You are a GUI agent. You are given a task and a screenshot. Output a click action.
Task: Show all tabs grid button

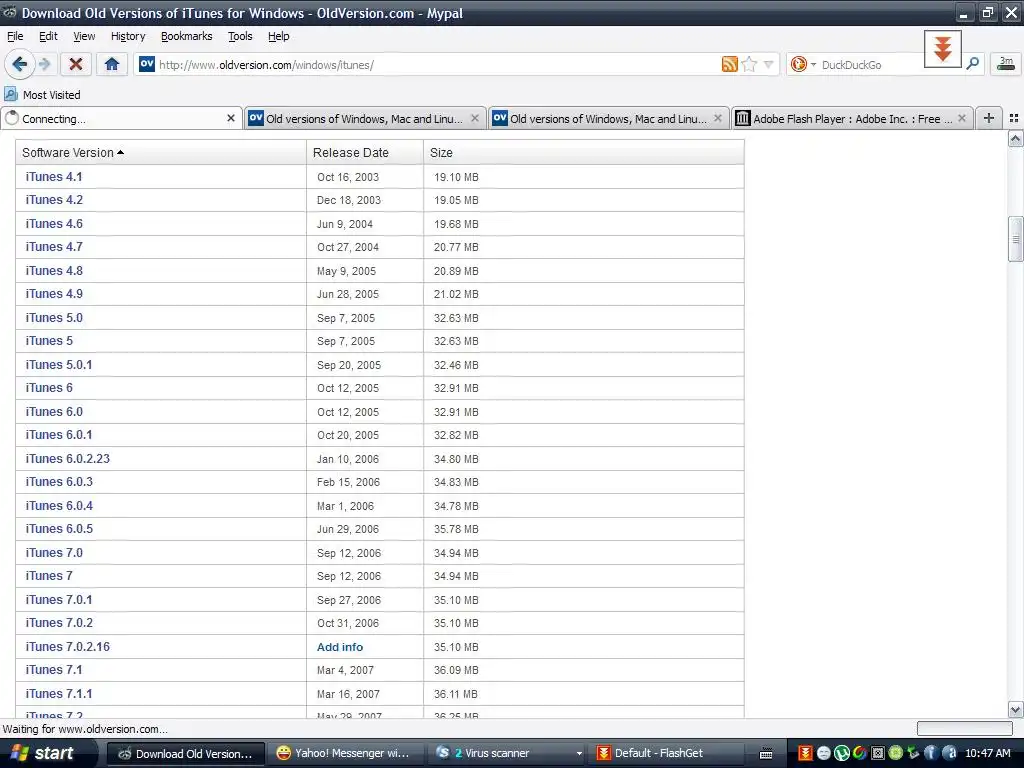tap(1014, 118)
